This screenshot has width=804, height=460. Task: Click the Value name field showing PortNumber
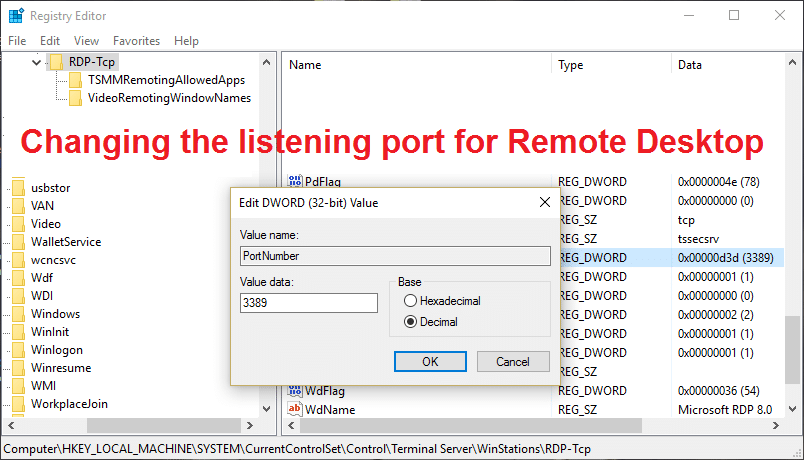pyautogui.click(x=395, y=256)
